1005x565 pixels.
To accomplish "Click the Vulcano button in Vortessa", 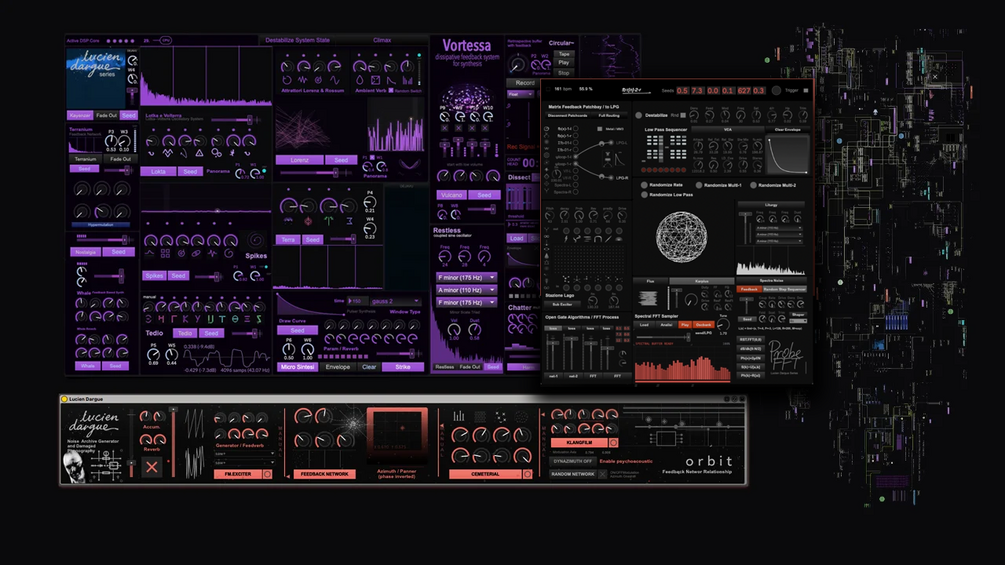I will point(451,195).
